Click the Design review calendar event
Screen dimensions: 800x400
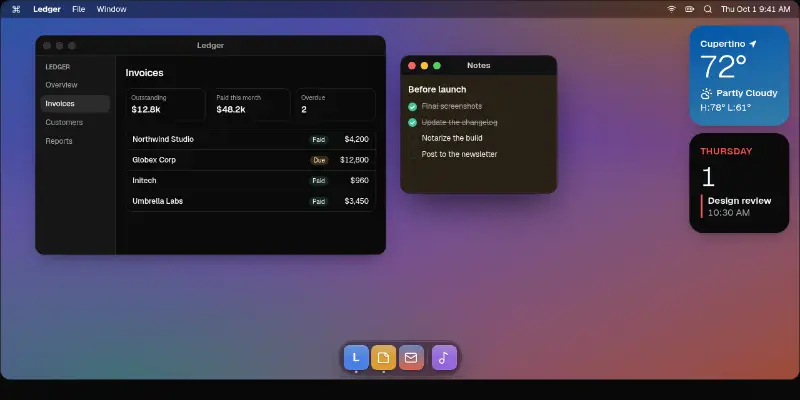click(x=736, y=206)
